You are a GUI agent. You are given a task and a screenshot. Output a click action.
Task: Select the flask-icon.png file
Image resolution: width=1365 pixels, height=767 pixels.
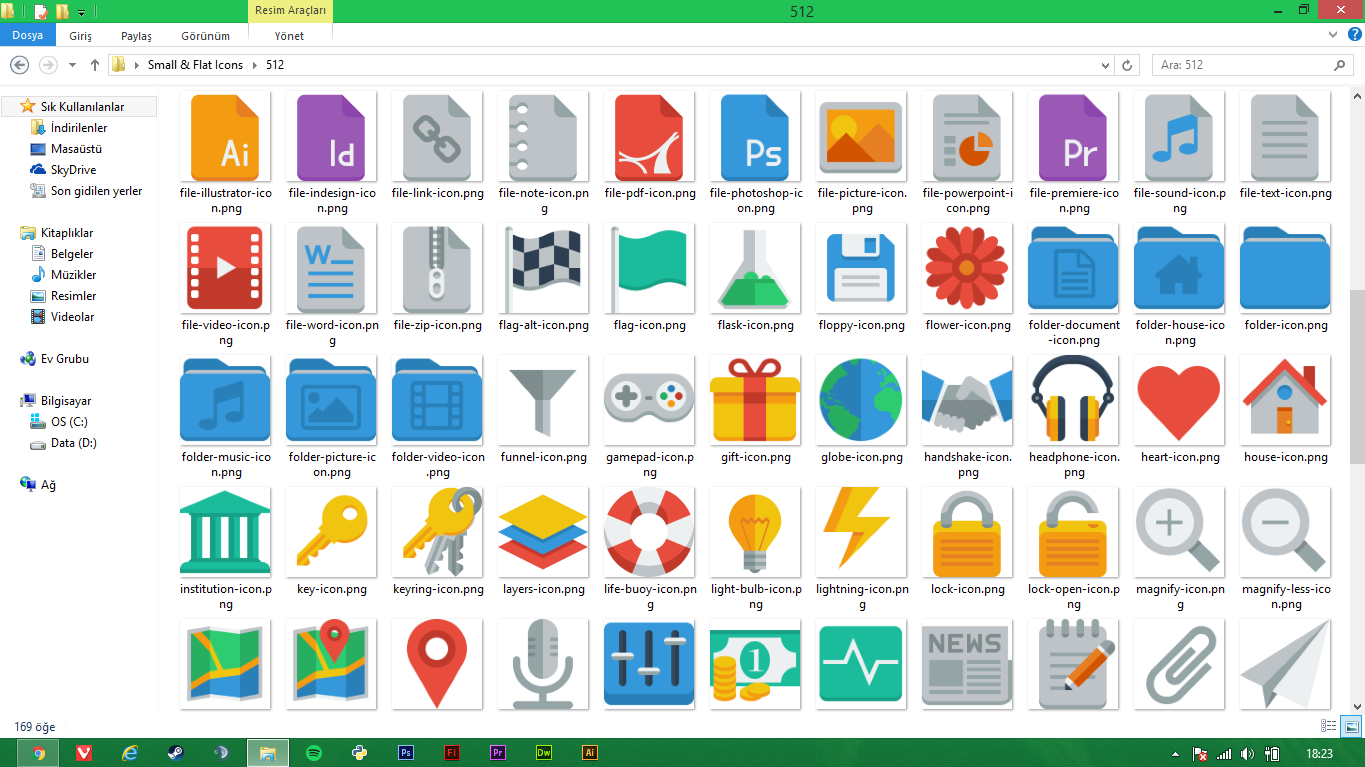[x=755, y=269]
